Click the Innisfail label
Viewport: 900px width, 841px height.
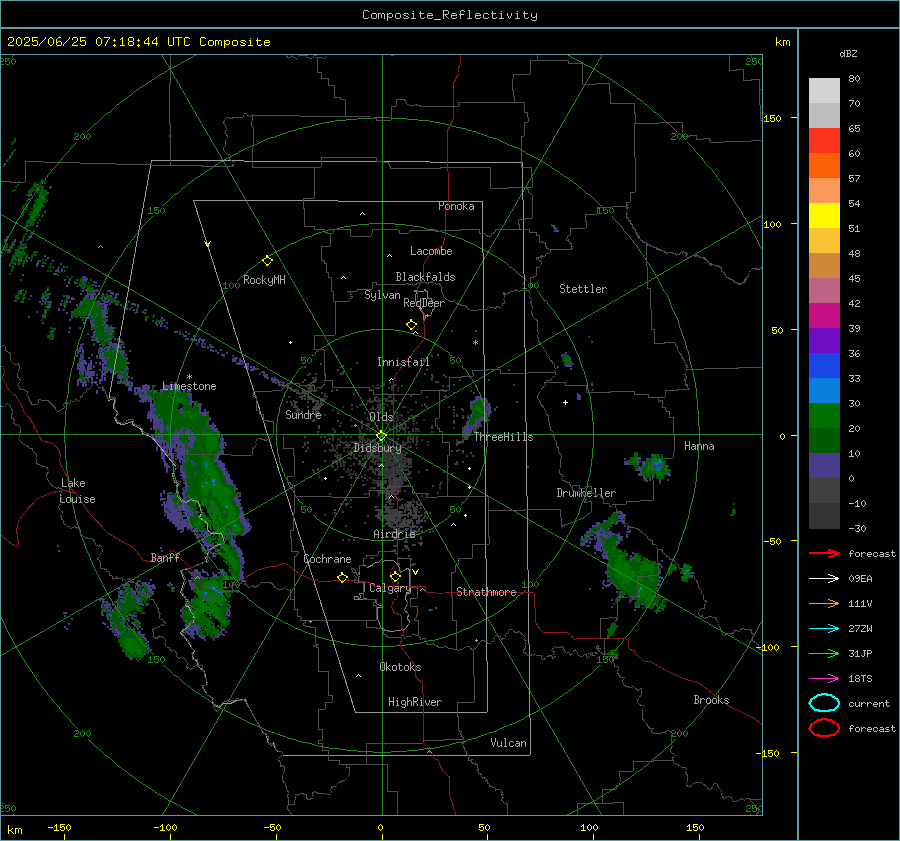[403, 362]
